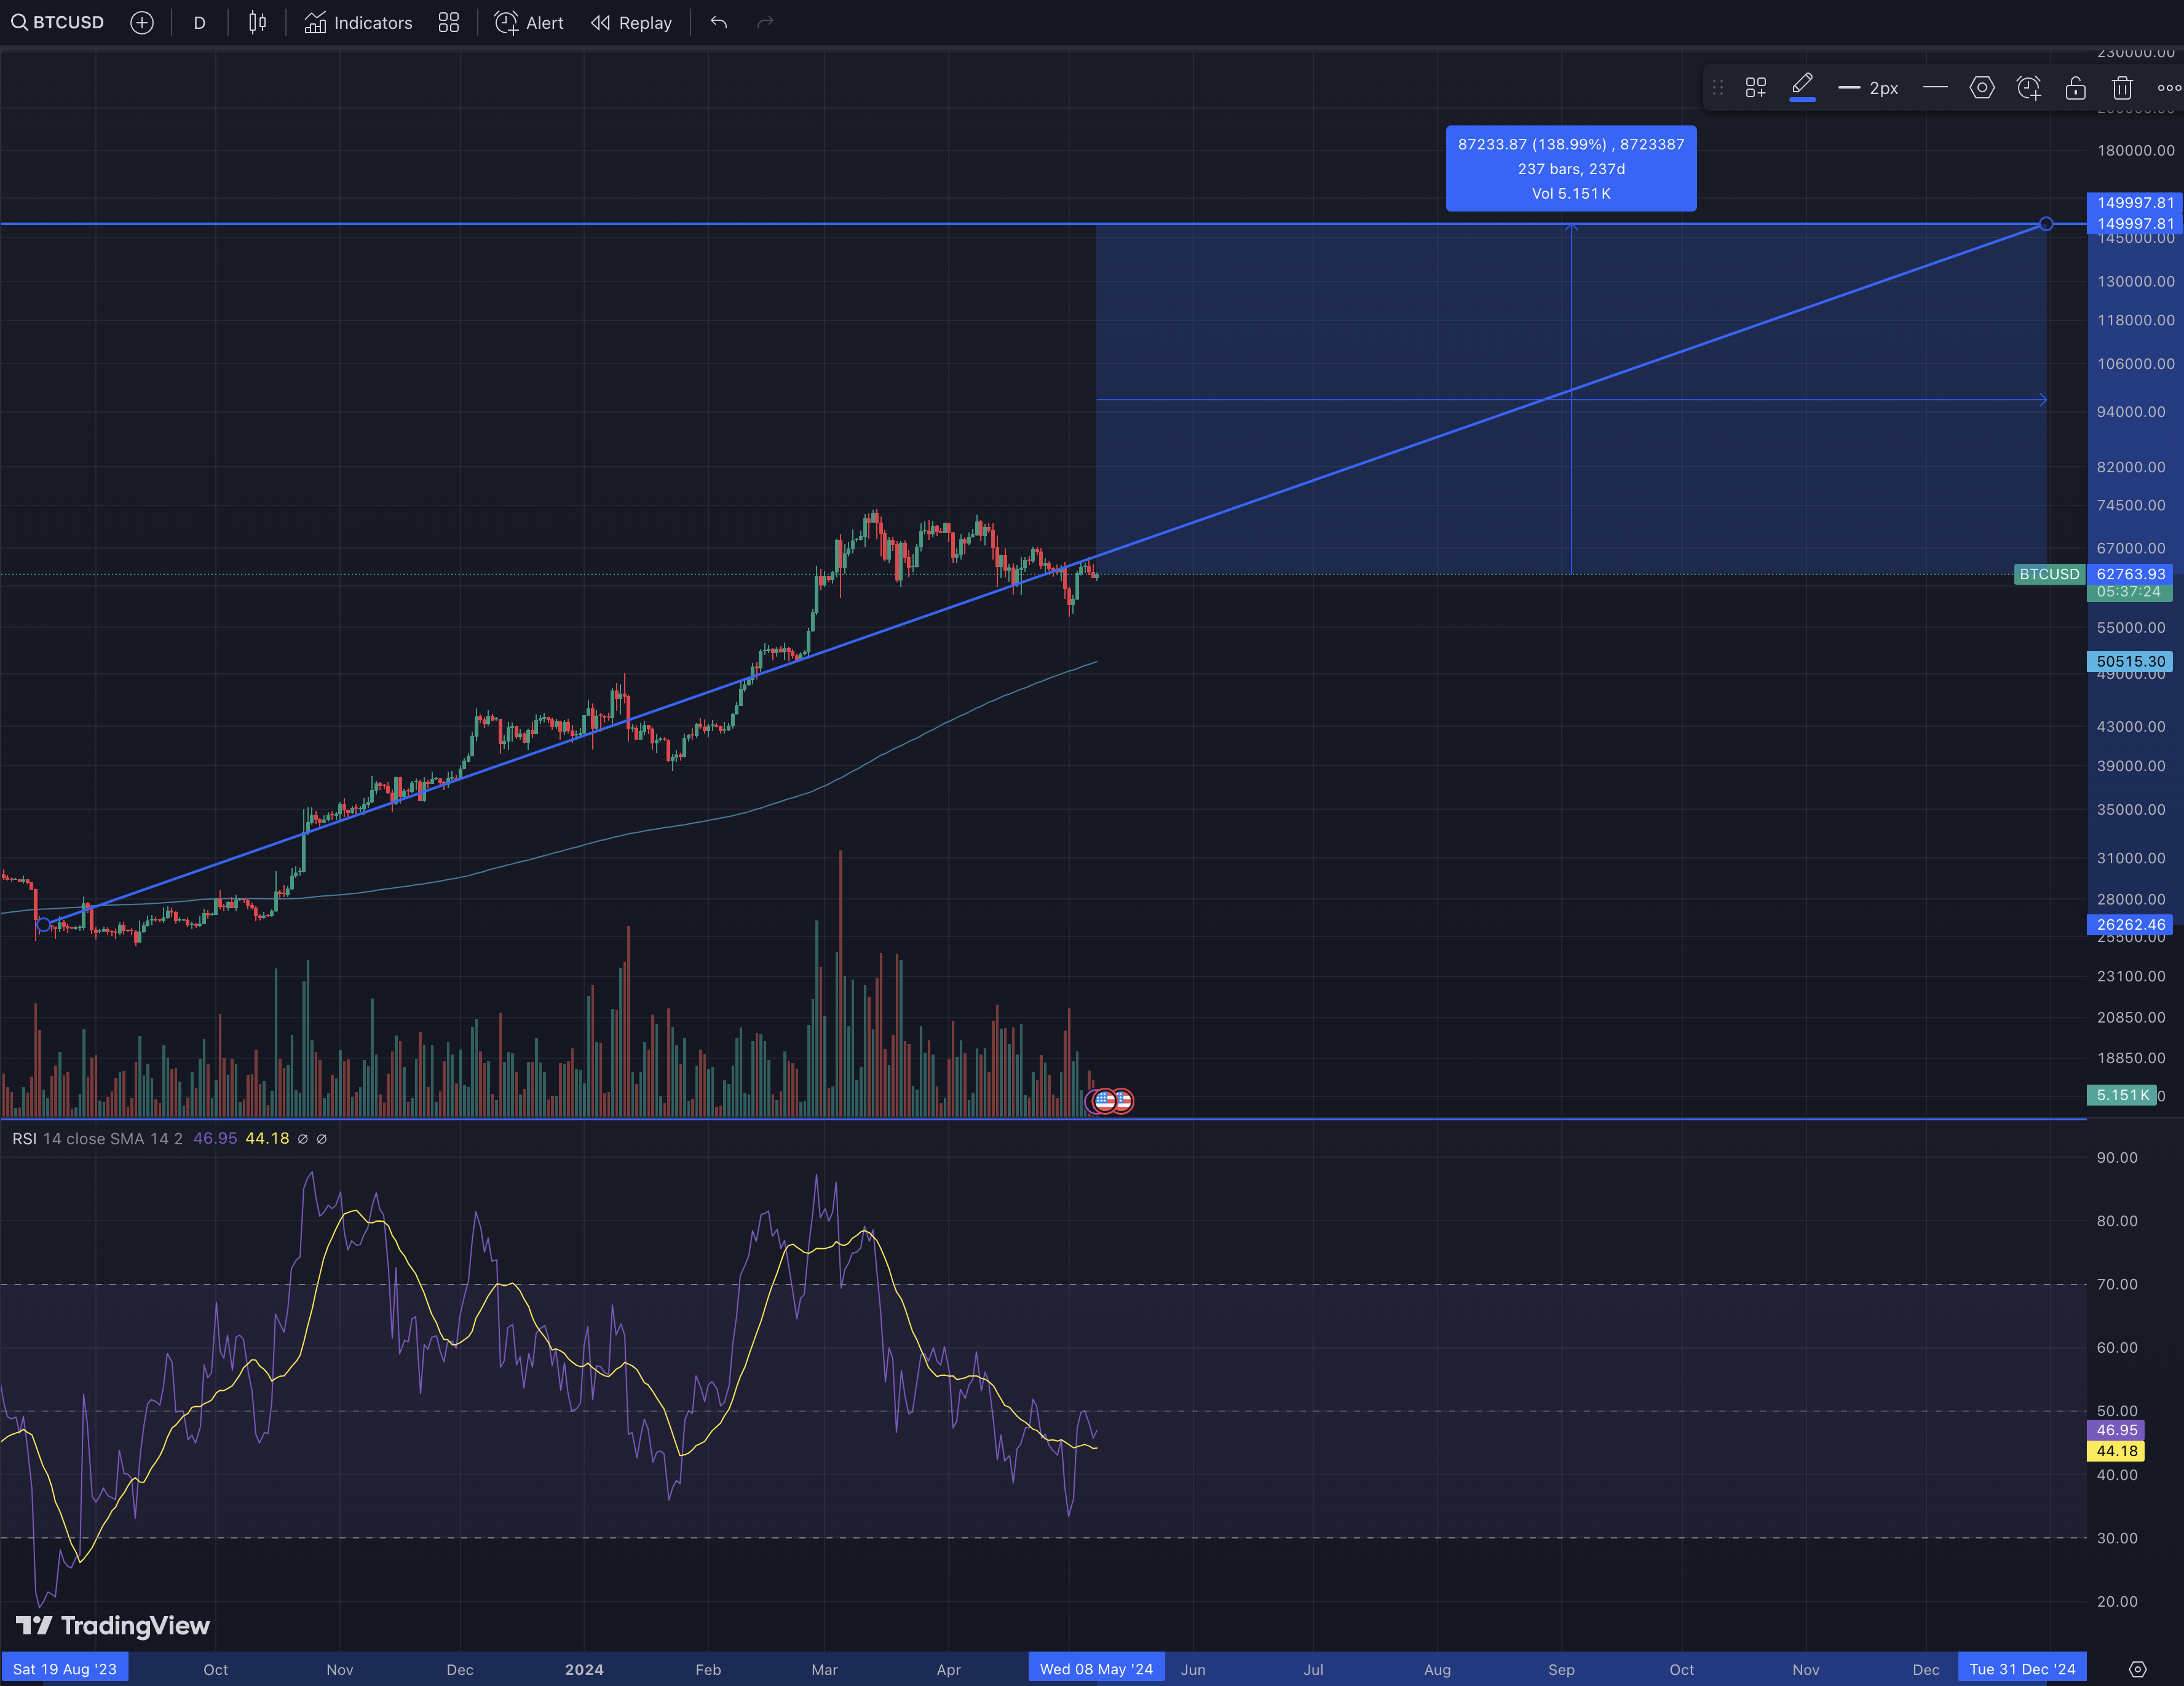Click the 46.95 RSI axis label

click(x=2116, y=1430)
